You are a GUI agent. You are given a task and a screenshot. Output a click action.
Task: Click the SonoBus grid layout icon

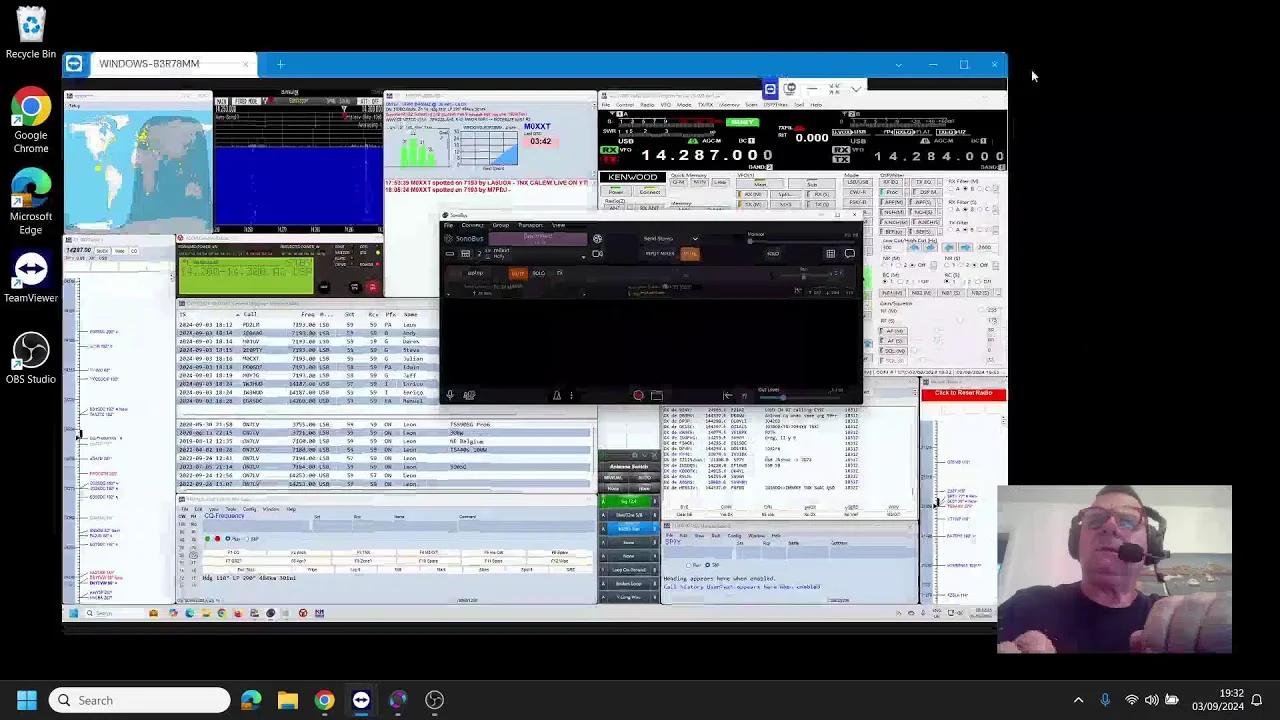click(830, 254)
